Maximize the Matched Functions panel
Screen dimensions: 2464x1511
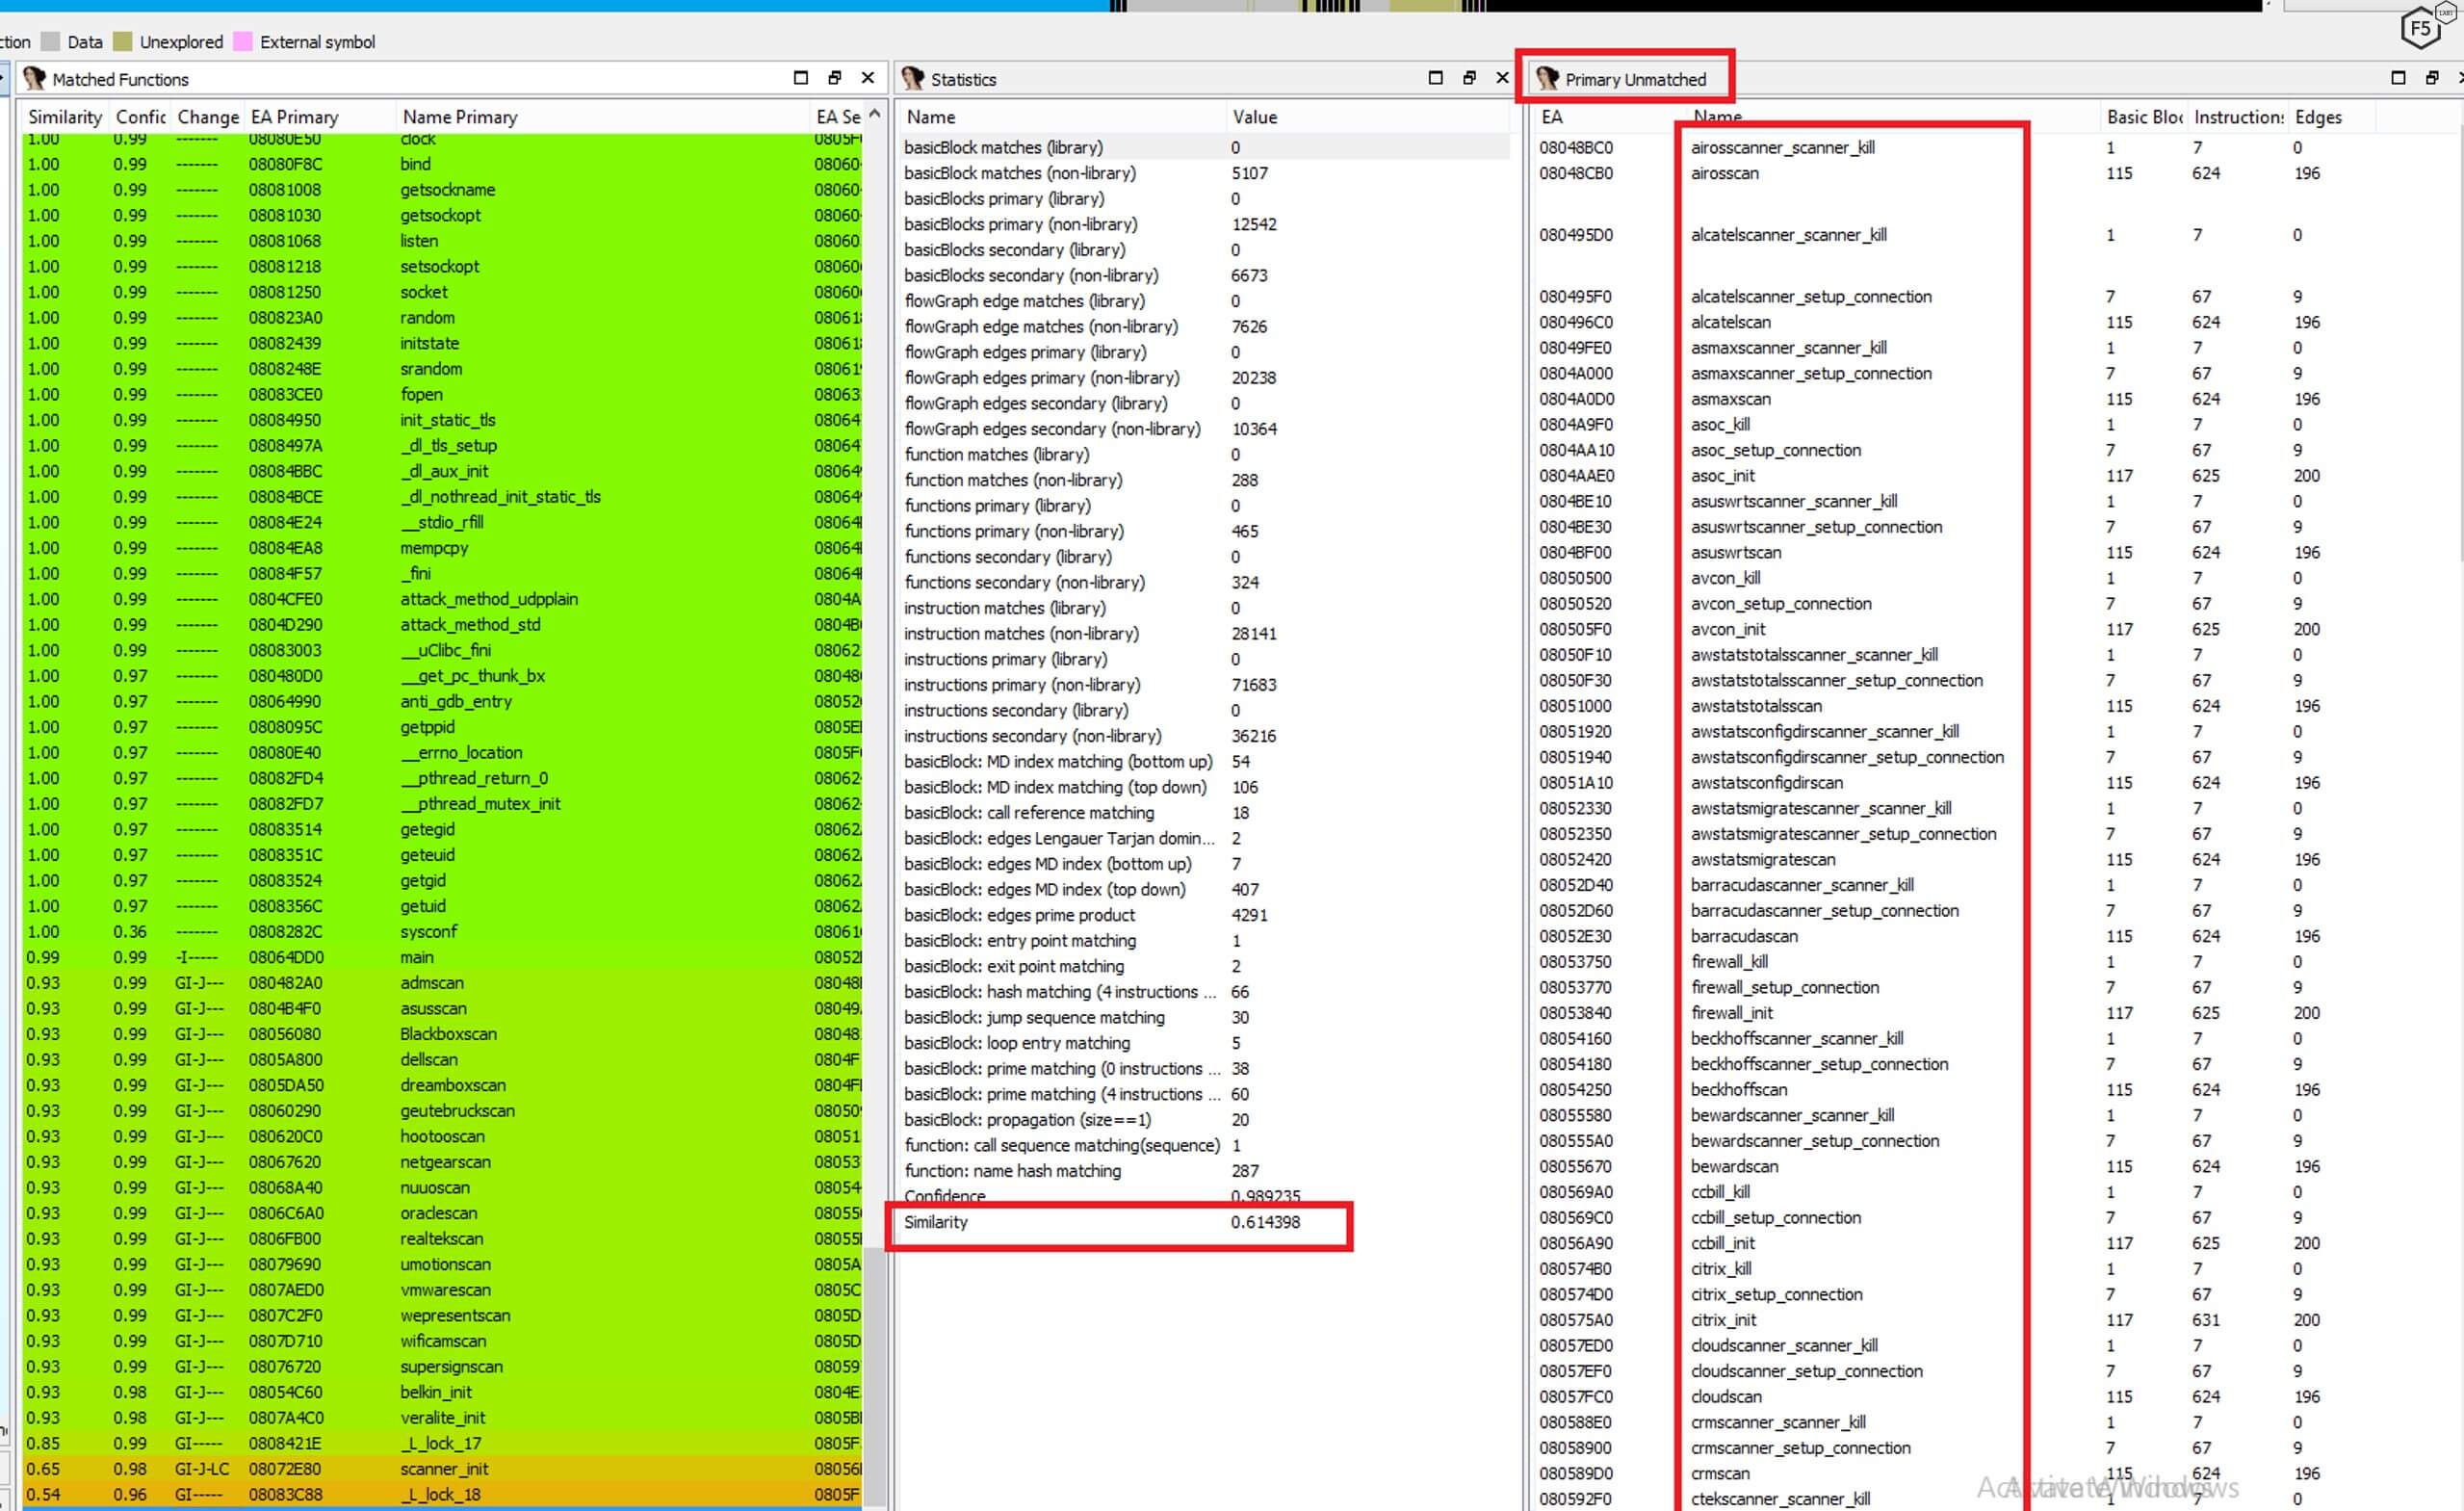coord(800,78)
